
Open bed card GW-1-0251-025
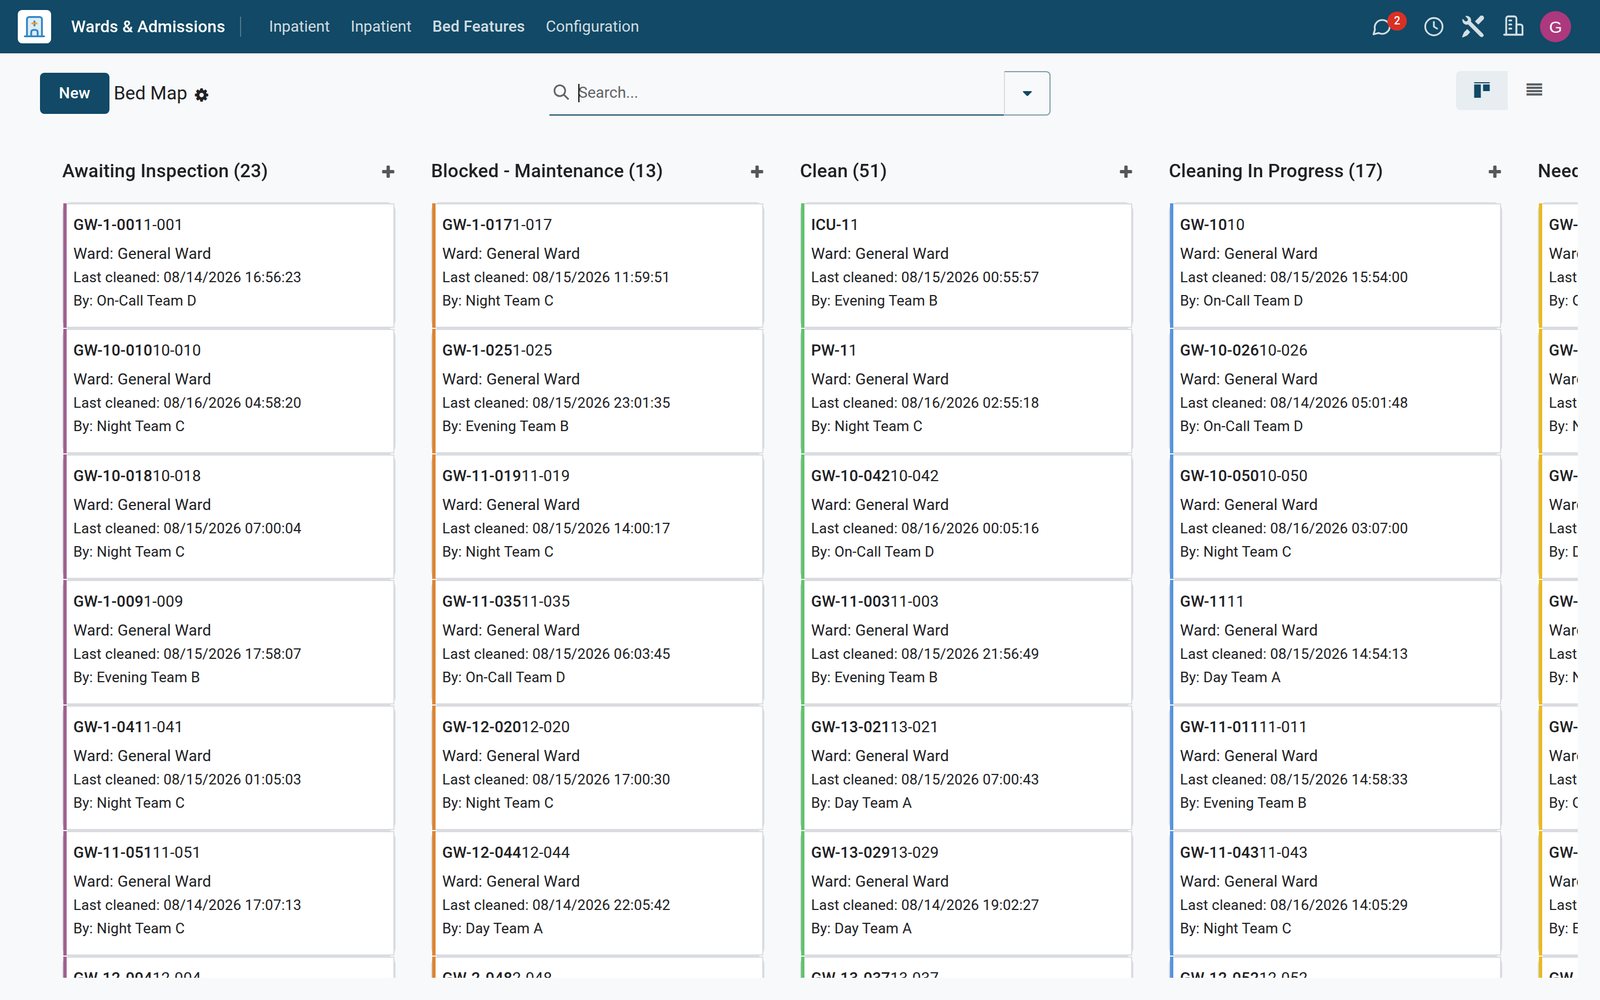(598, 391)
